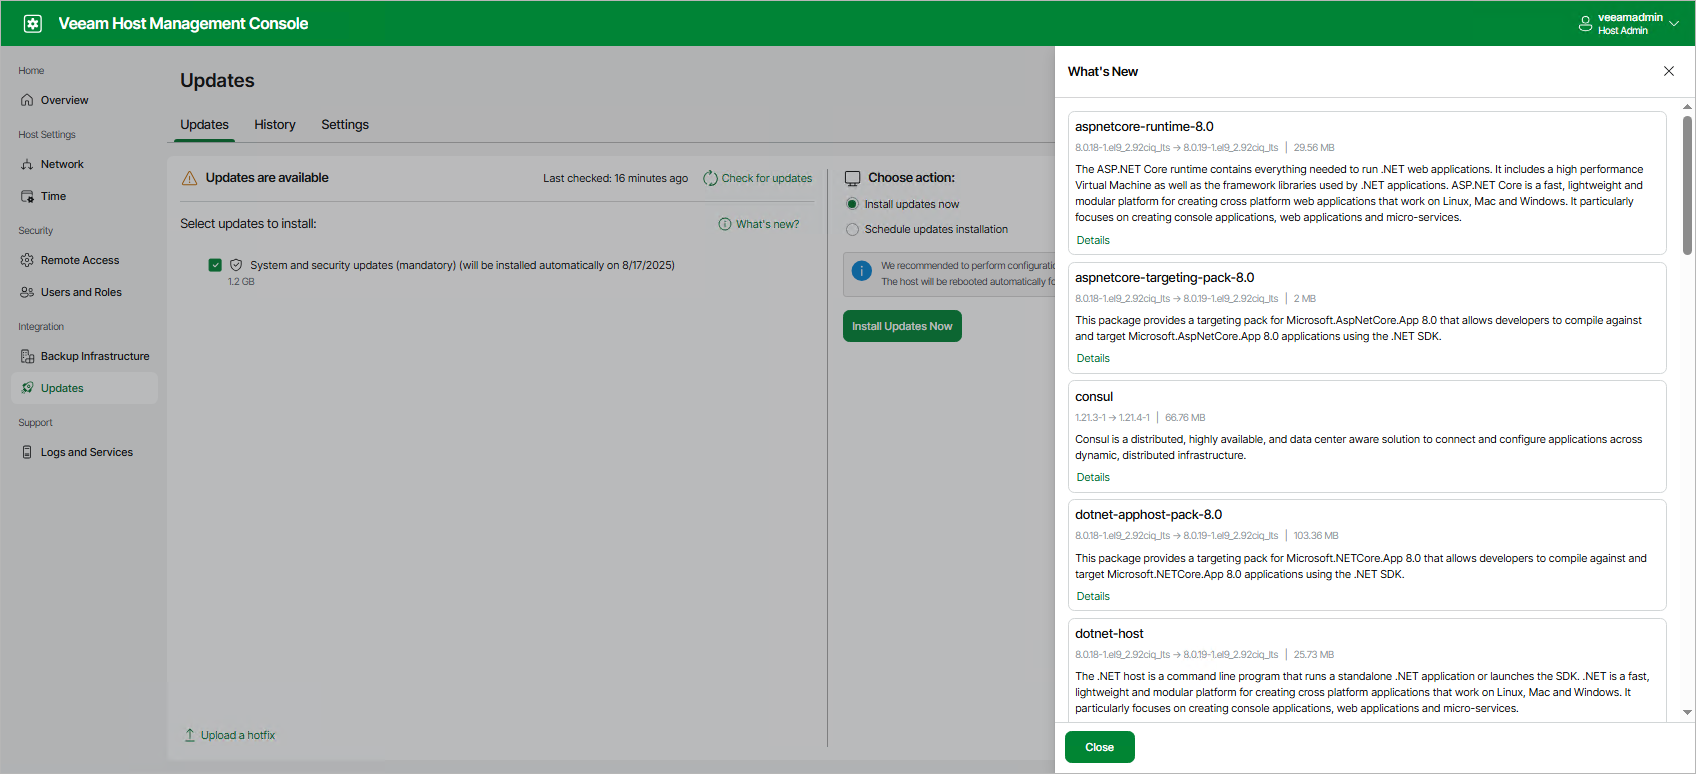Click Check for updates link
This screenshot has height=774, width=1696.
point(767,178)
